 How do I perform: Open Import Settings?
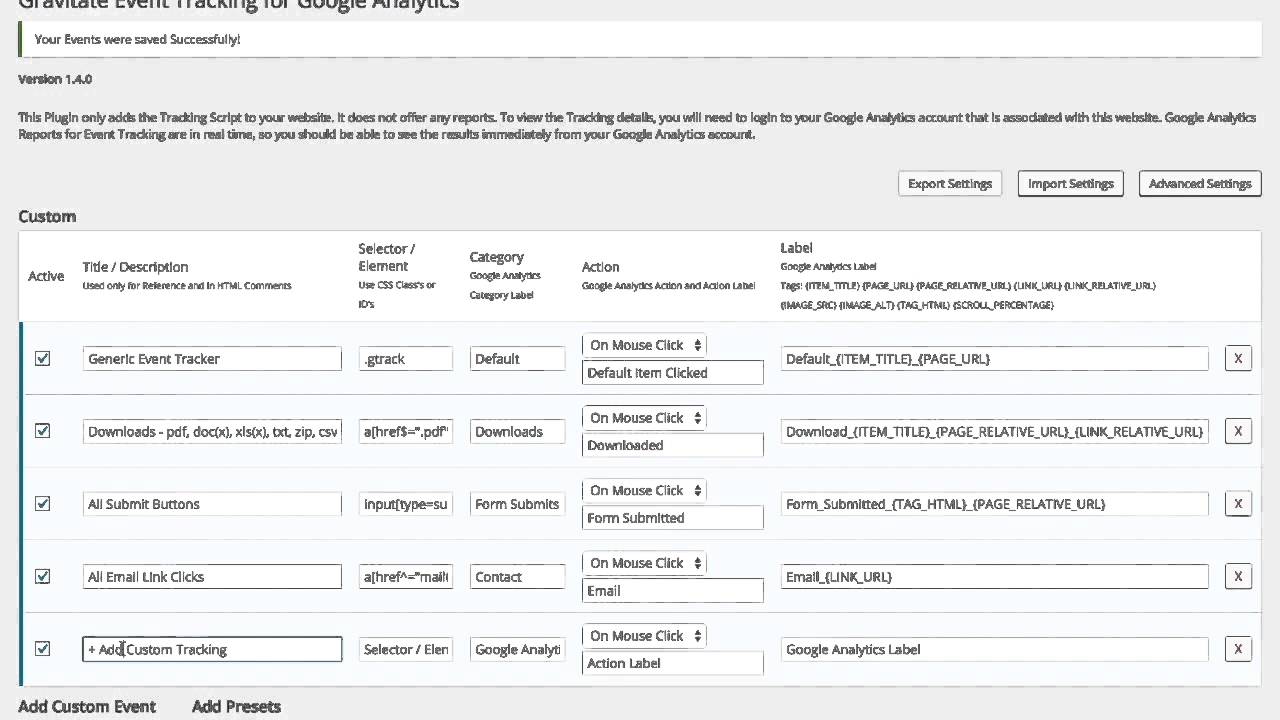click(x=1070, y=184)
